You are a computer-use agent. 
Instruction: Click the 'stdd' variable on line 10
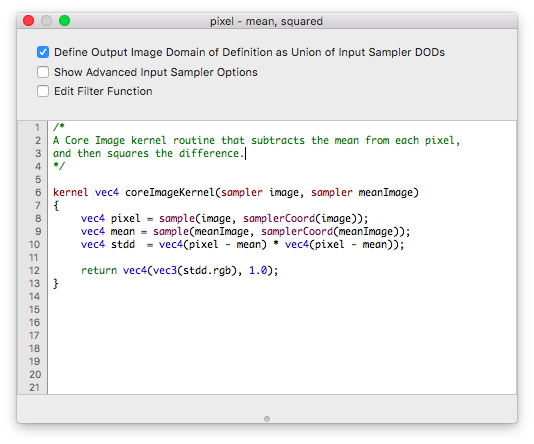(x=123, y=244)
